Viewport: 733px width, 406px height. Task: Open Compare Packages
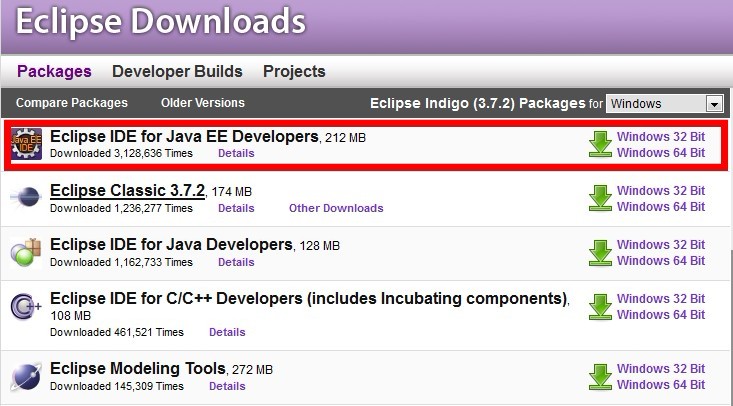72,102
